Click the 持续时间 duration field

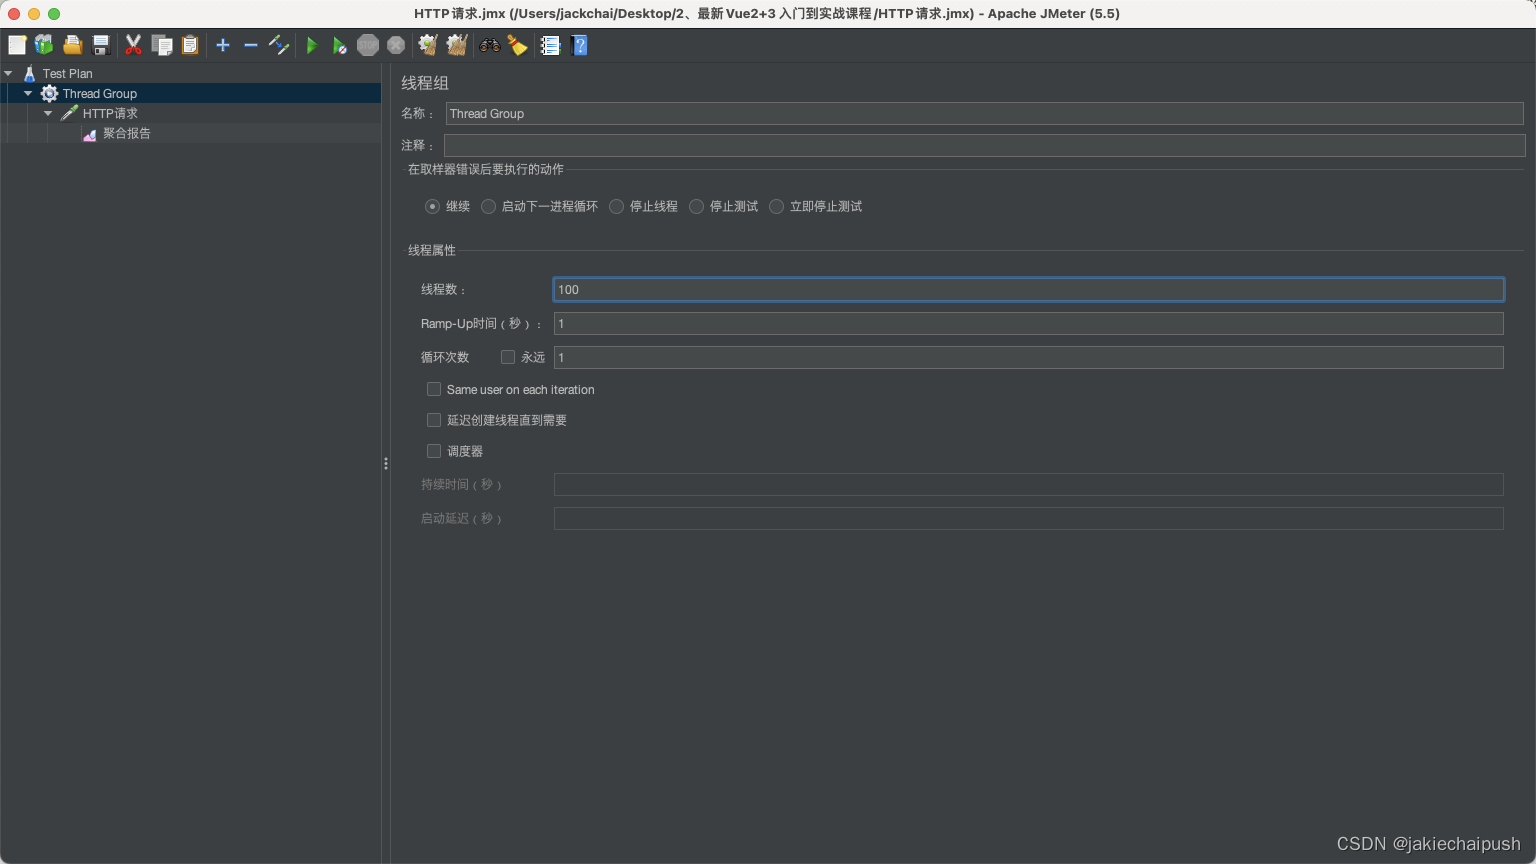[x=1028, y=484]
